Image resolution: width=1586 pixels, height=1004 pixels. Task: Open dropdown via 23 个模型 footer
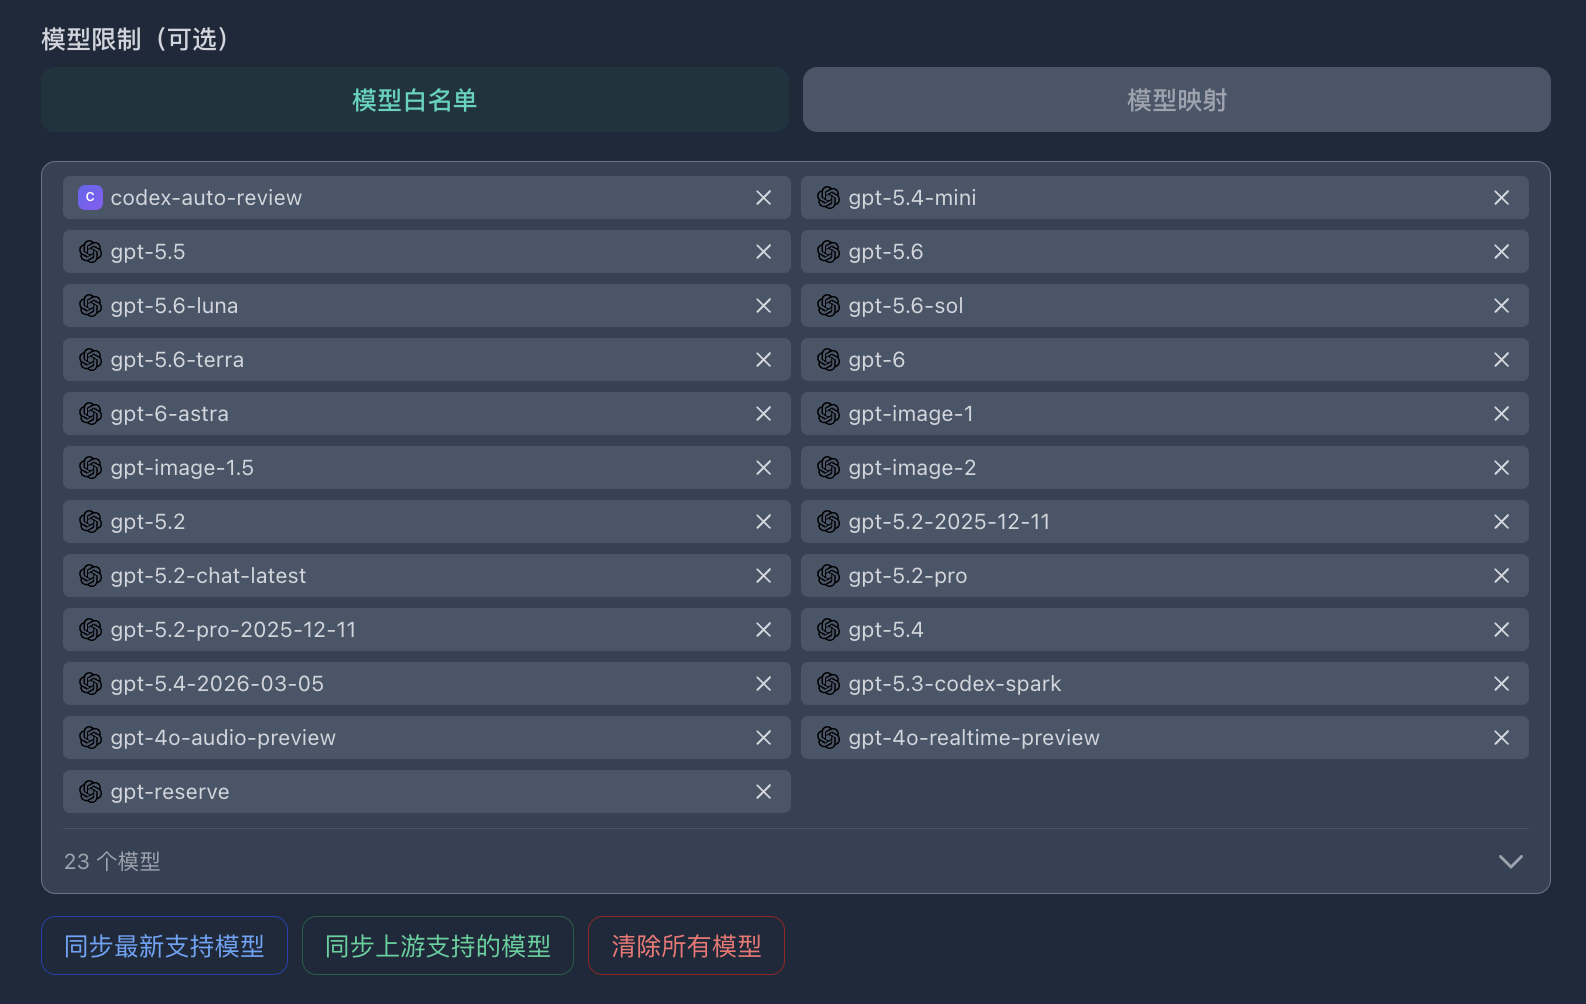112,861
